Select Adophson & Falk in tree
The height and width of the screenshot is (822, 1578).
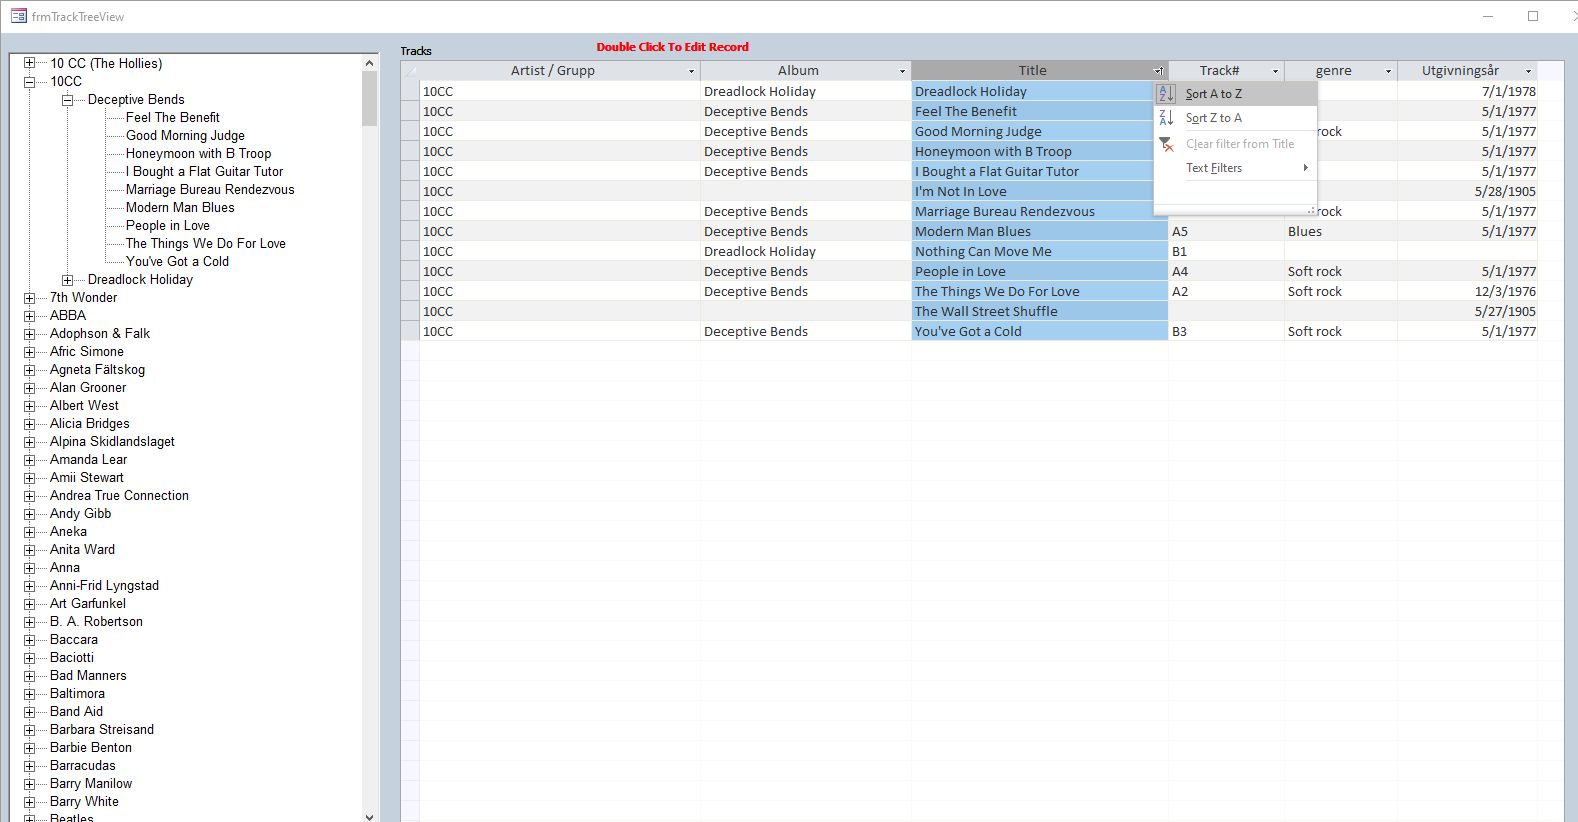pos(100,333)
